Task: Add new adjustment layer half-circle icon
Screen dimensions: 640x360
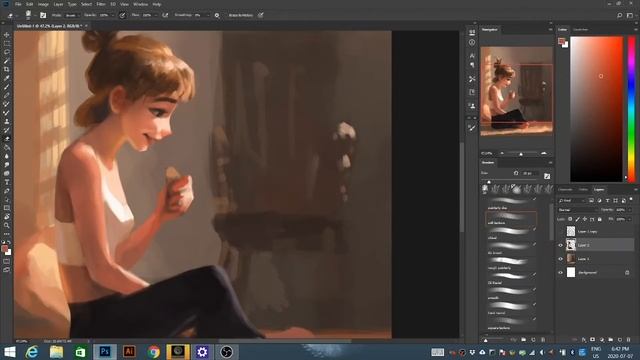Action: click(601, 340)
